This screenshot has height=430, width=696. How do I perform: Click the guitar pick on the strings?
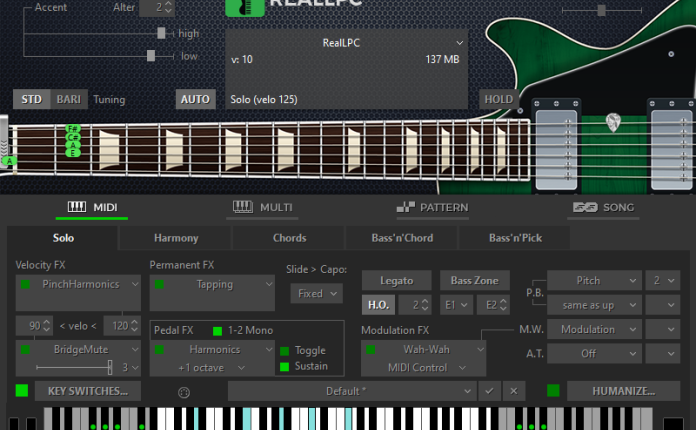click(613, 122)
